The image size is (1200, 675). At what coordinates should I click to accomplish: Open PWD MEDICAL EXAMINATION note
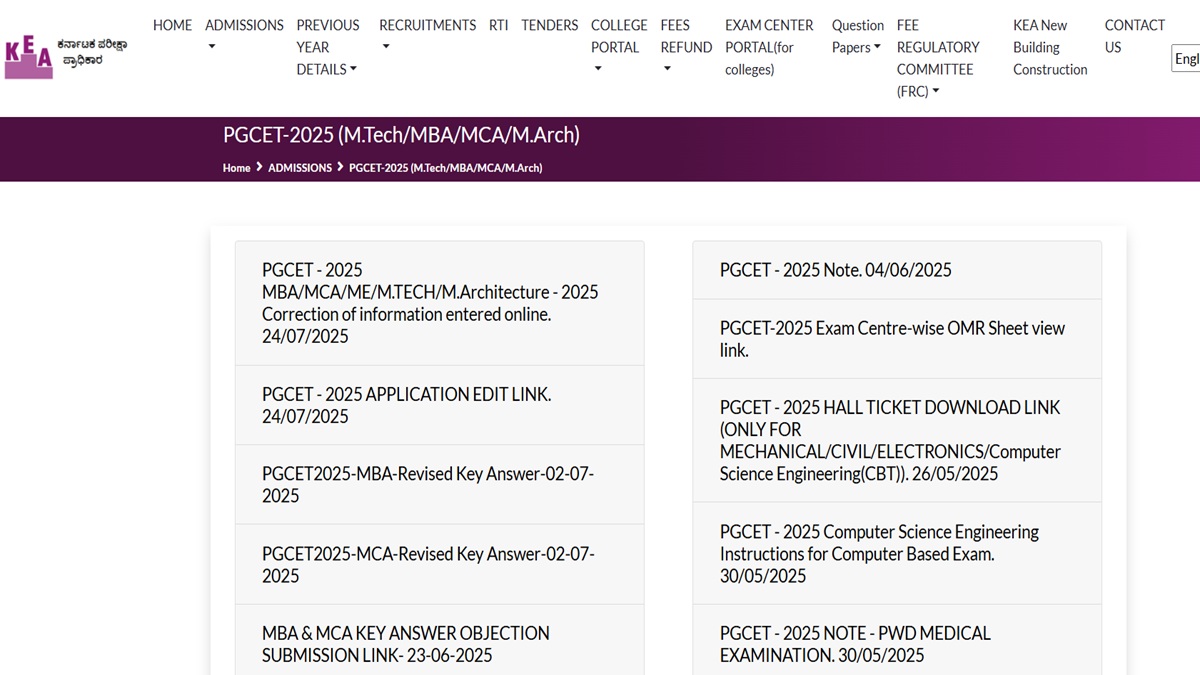[897, 640]
